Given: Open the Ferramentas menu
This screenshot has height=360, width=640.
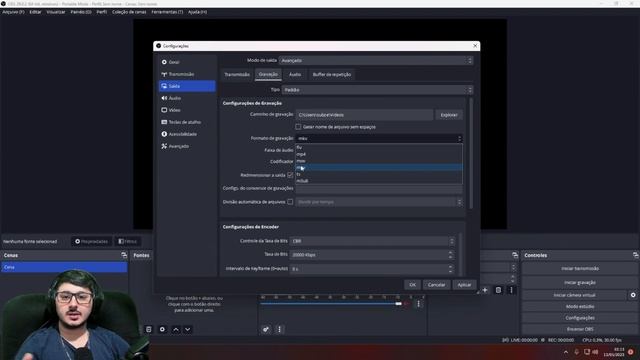Looking at the screenshot, I should pos(167,12).
